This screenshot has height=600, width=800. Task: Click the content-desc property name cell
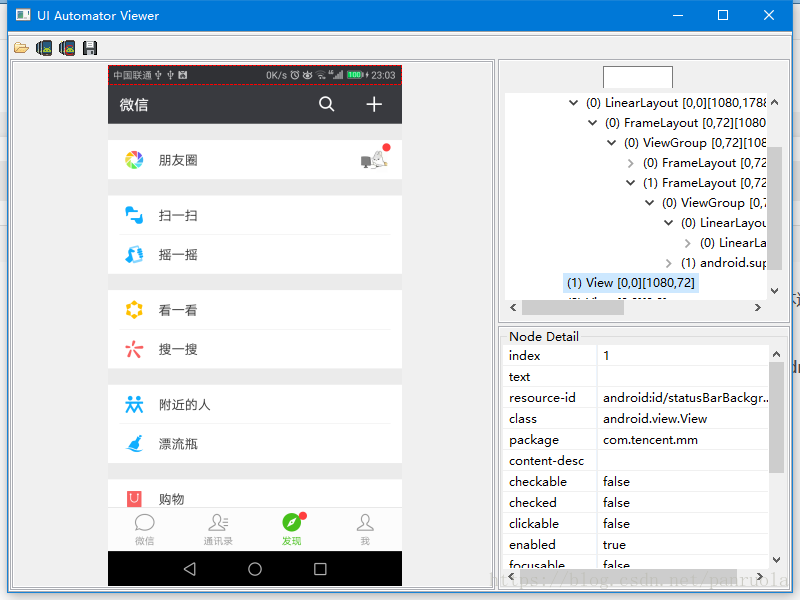pyautogui.click(x=550, y=461)
